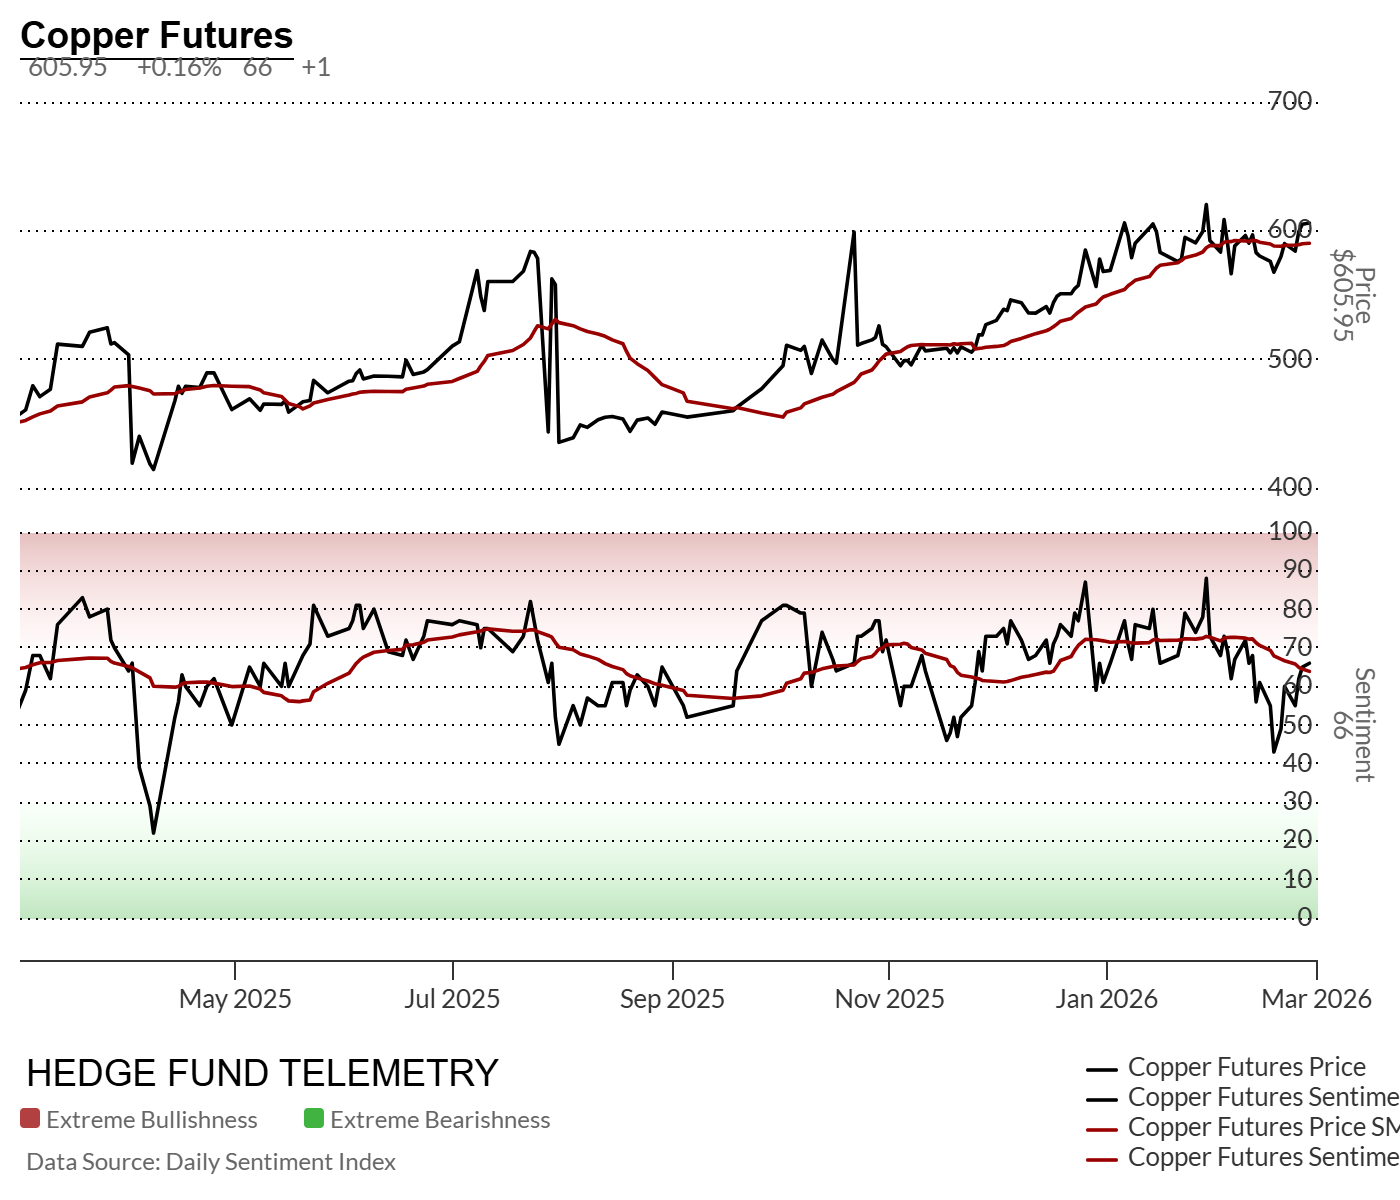Click the 700 price axis label
This screenshot has height=1200, width=1400.
coord(1290,101)
